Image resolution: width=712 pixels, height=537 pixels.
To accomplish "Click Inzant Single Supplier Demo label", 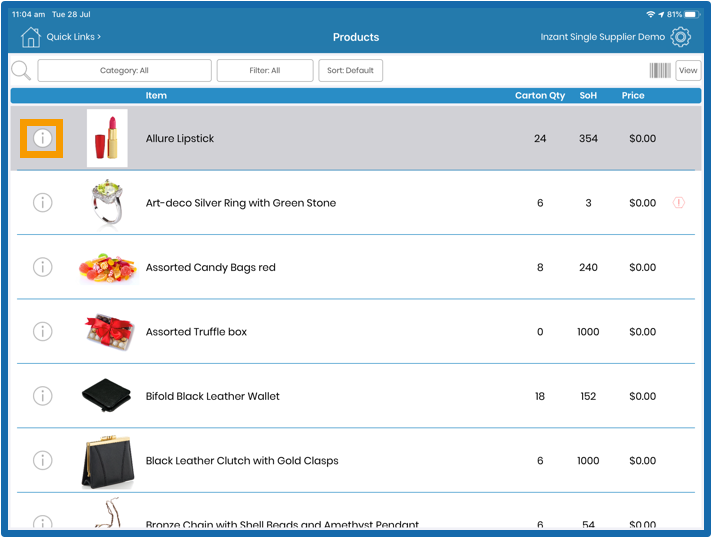I will 603,37.
